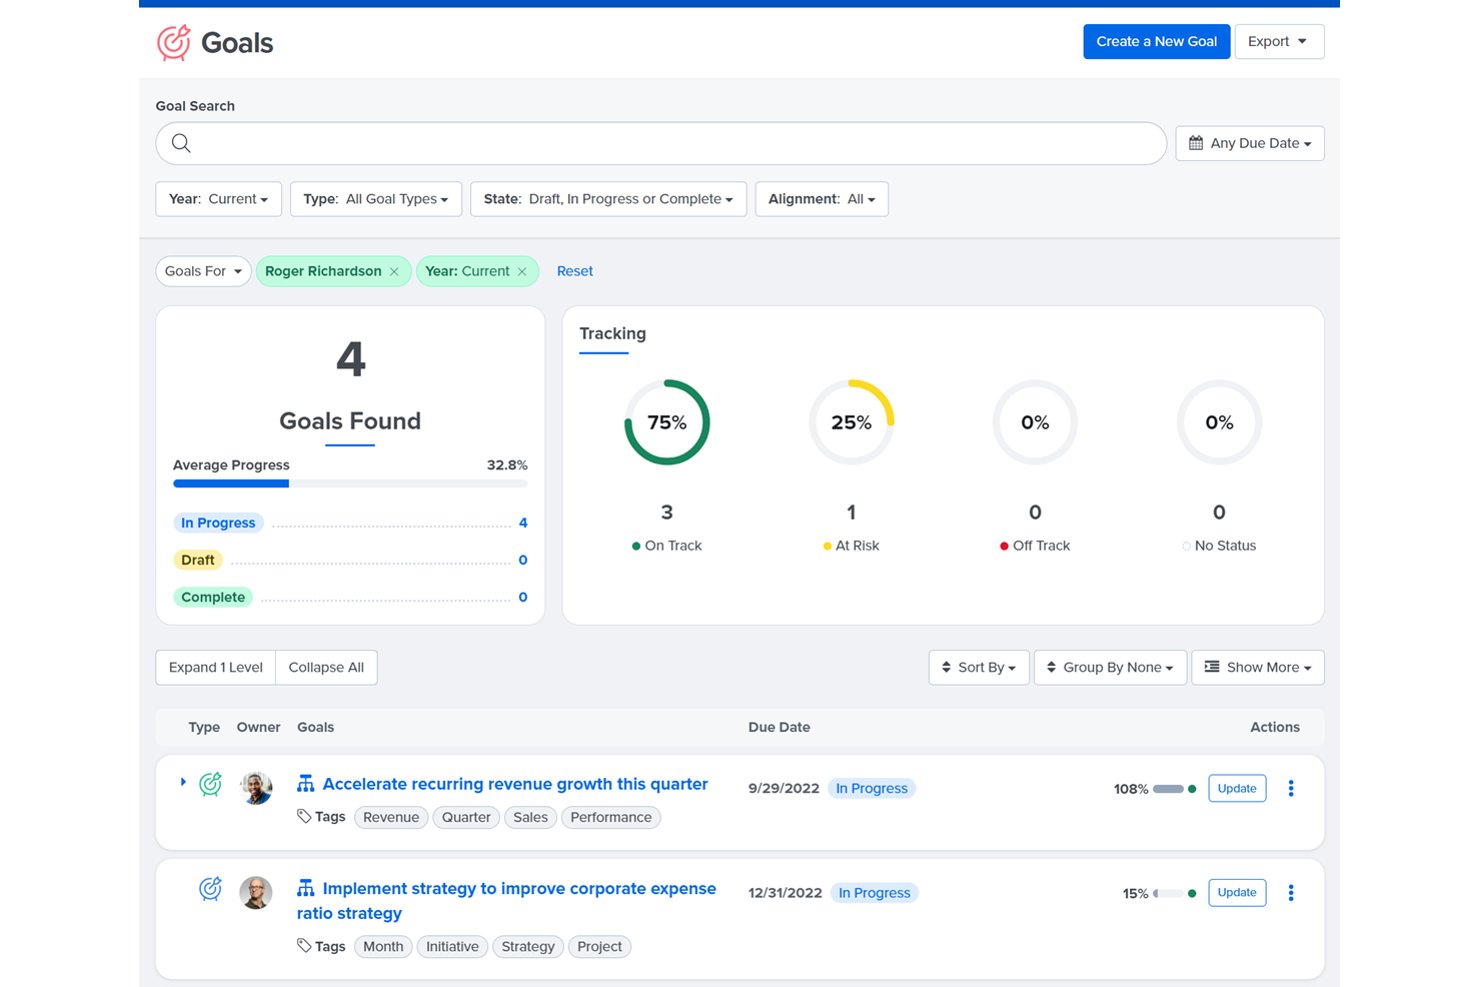Screen dimensions: 1480x987
Task: Remove the Roger Richardson filter chip
Action: [x=394, y=271]
